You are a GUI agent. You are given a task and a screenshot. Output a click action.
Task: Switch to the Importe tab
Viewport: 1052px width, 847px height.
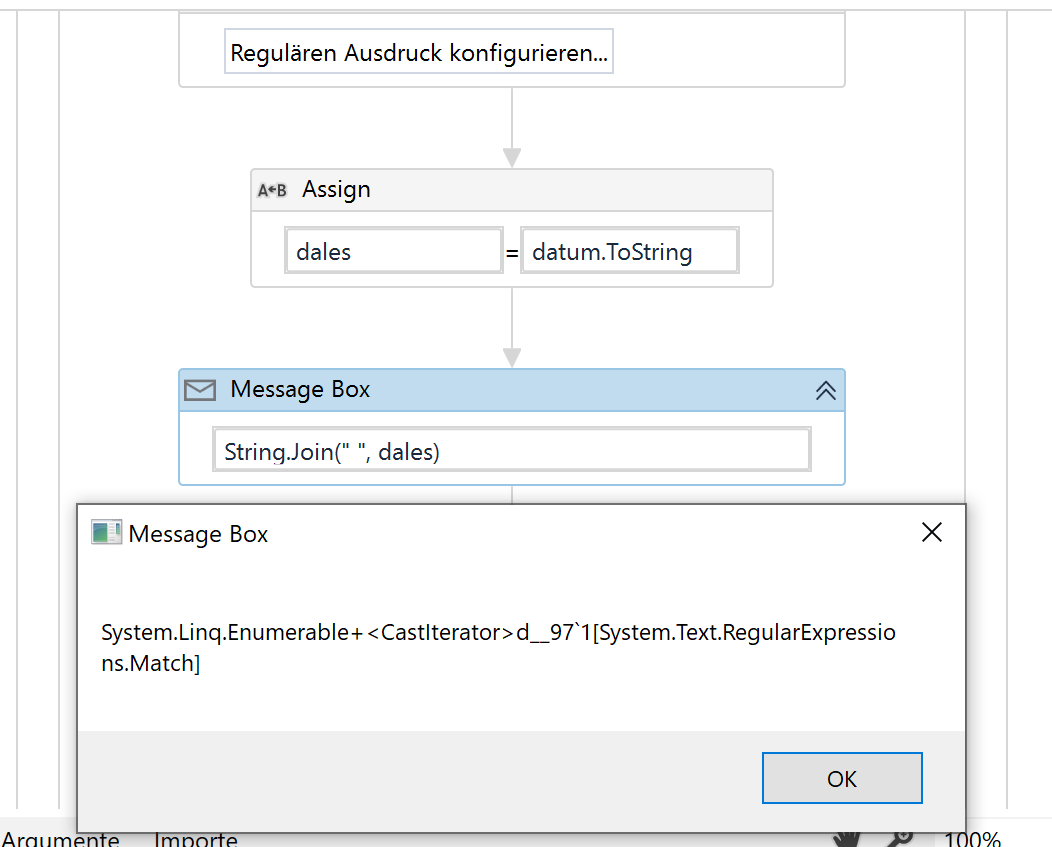point(195,841)
